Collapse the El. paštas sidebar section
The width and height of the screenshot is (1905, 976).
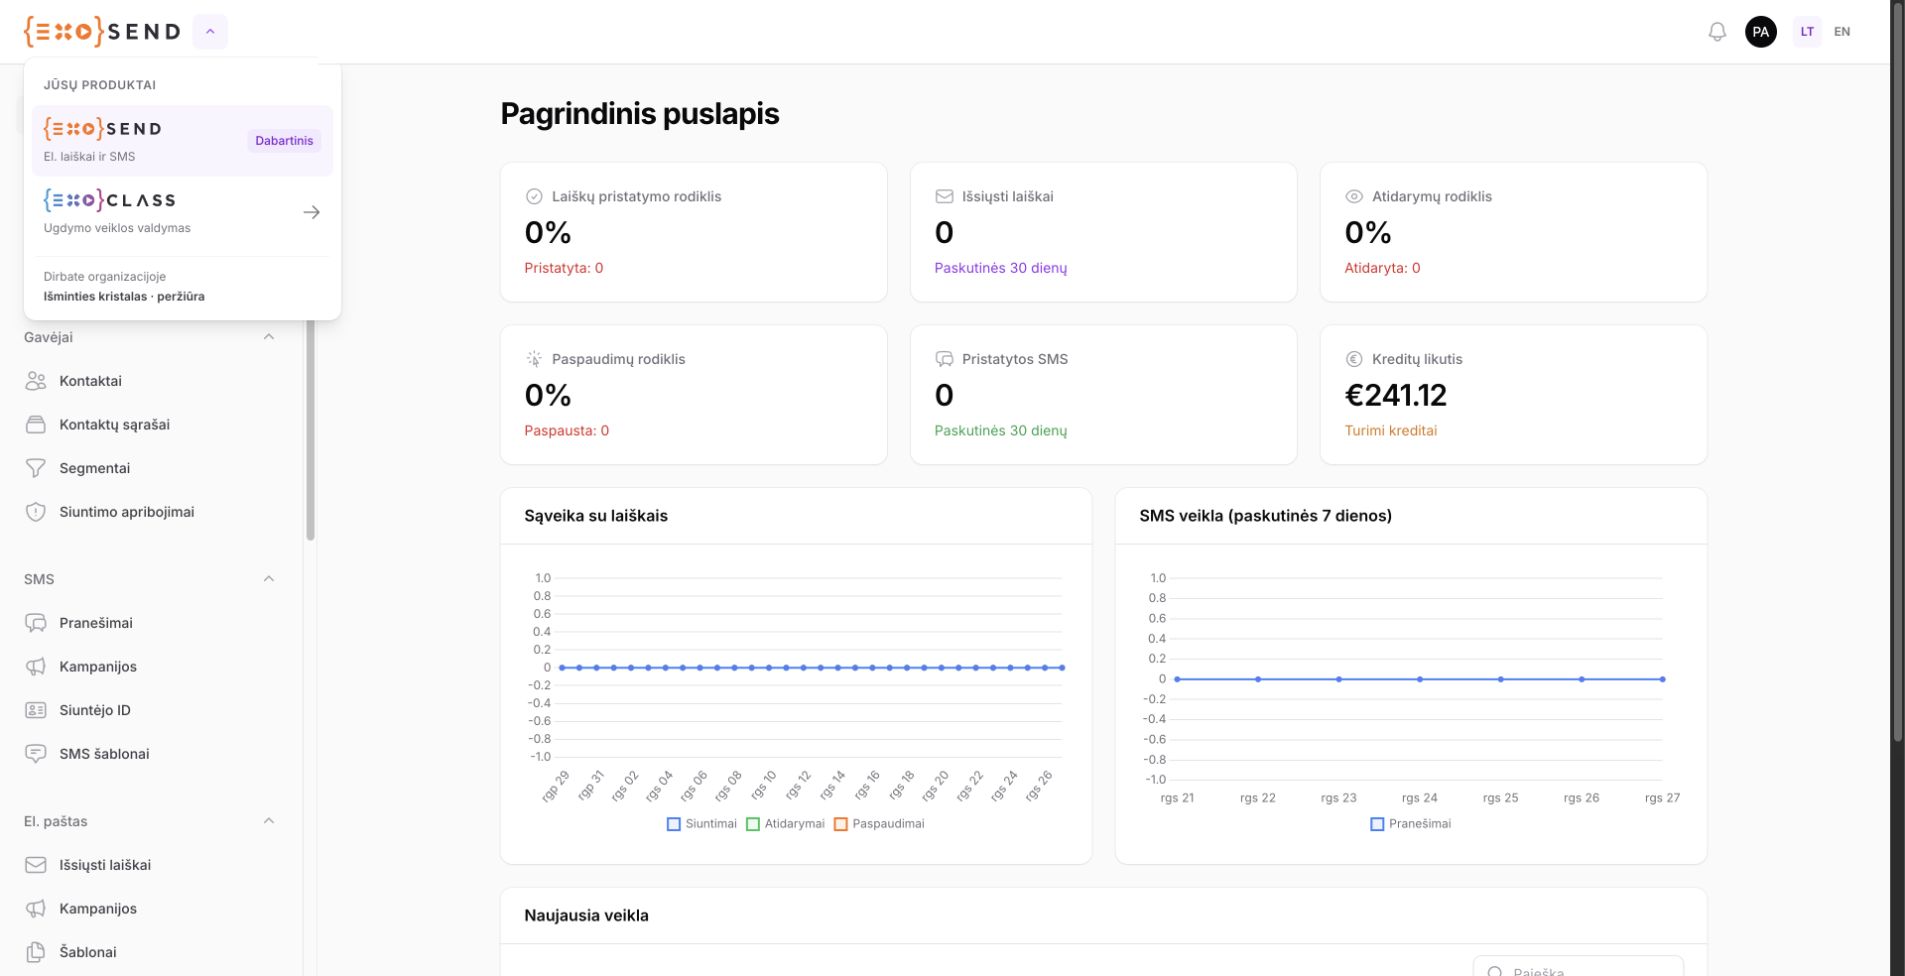[x=268, y=821]
